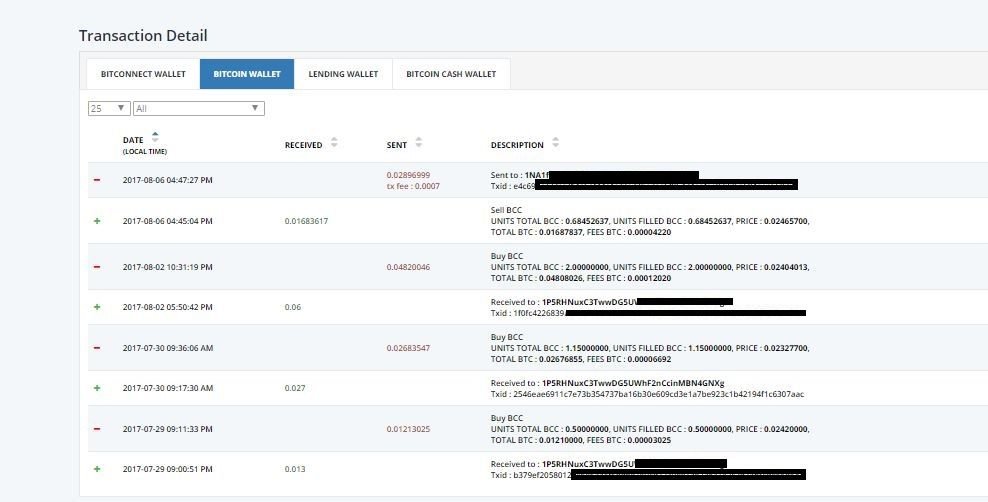The width and height of the screenshot is (988, 502).
Task: Click the plus icon for 2017-08-06 04:45:04 PM
Action: (x=97, y=221)
